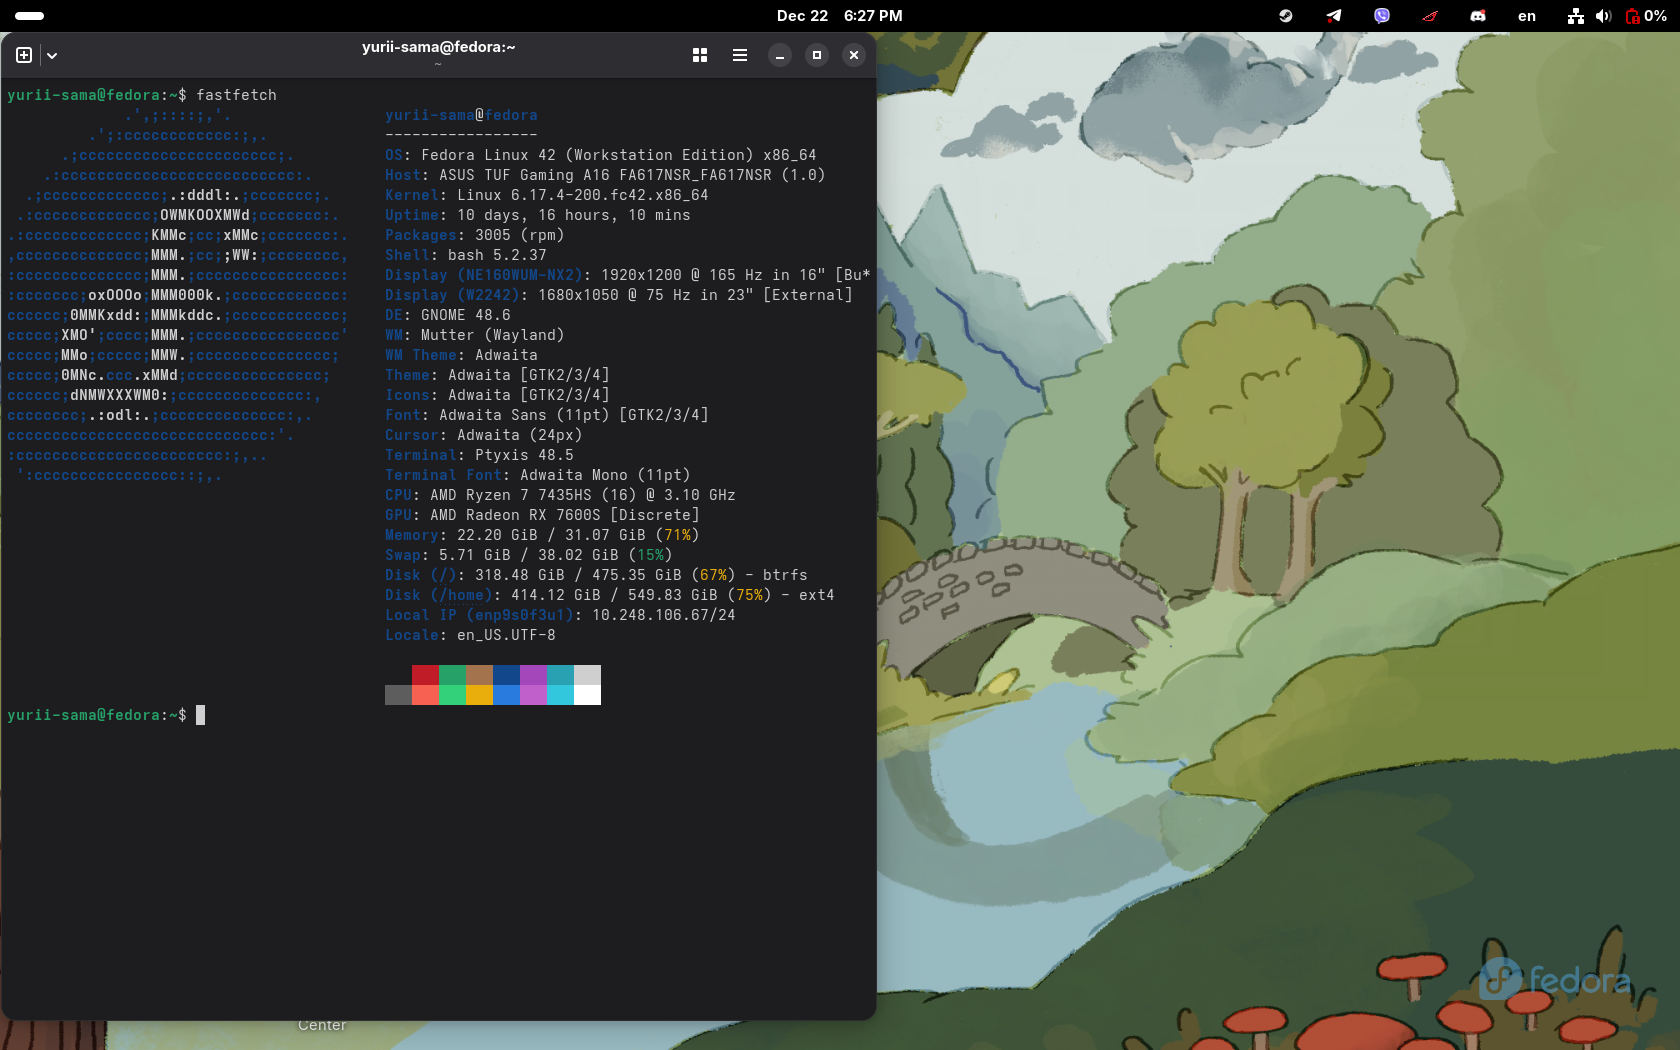Viewport: 1680px width, 1050px height.
Task: Maximize the terminal window
Action: [817, 55]
